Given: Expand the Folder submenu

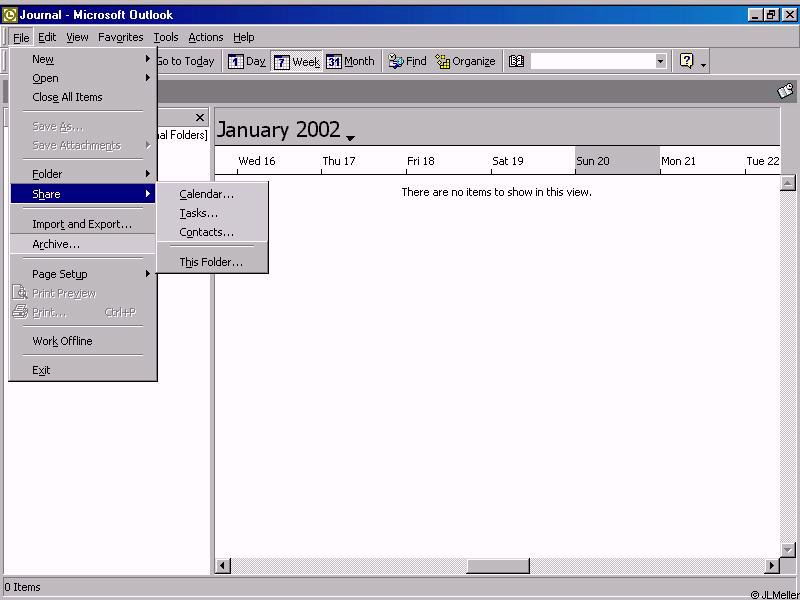Looking at the screenshot, I should pyautogui.click(x=83, y=174).
